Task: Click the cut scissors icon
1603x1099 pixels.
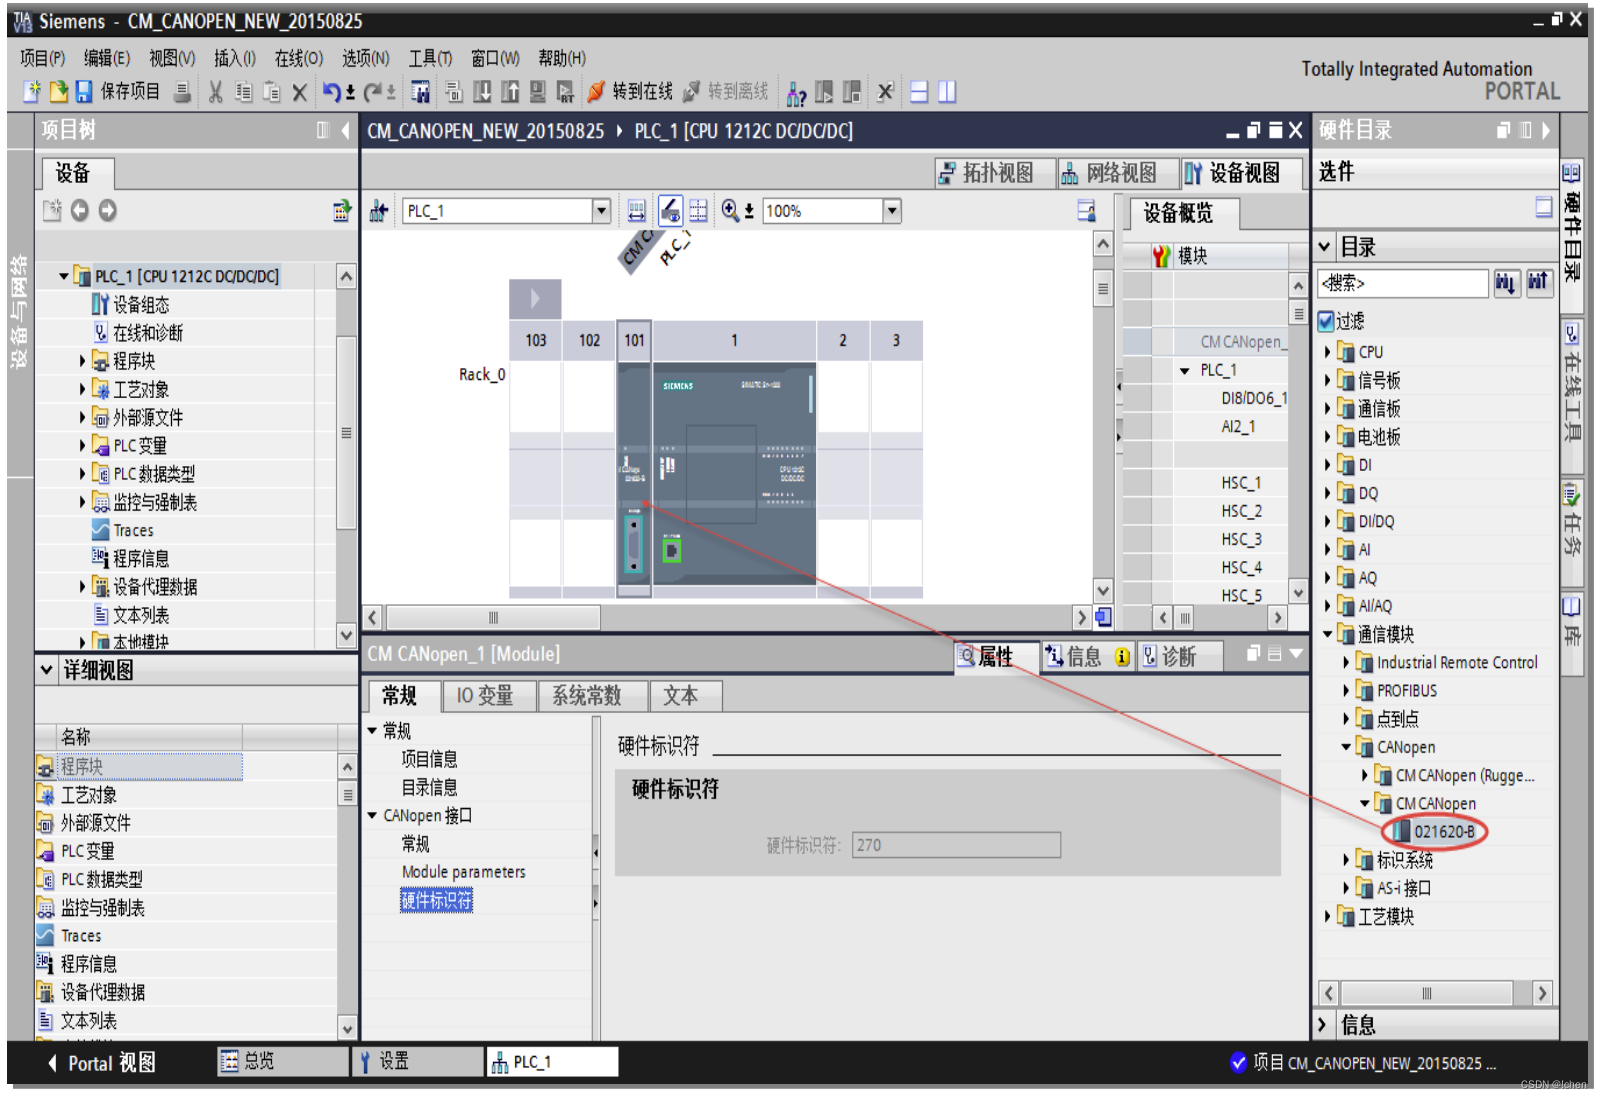Action: click(215, 92)
